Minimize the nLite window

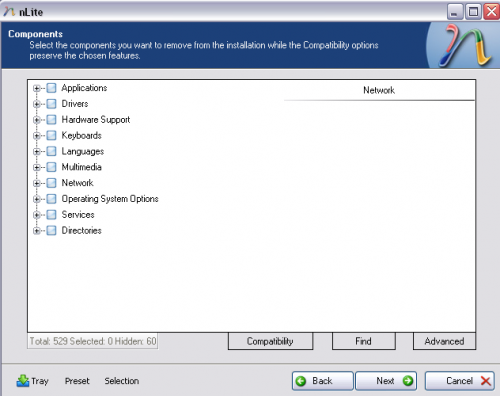click(455, 12)
